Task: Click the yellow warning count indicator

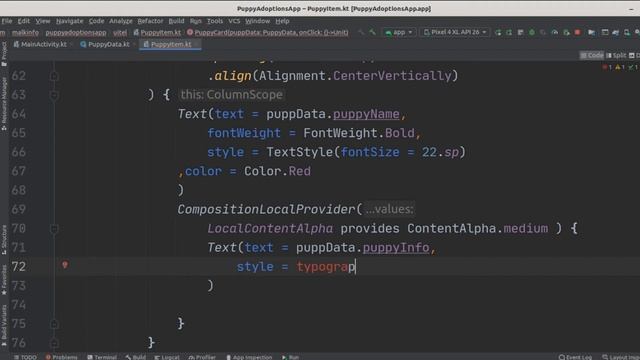Action: 620,67
